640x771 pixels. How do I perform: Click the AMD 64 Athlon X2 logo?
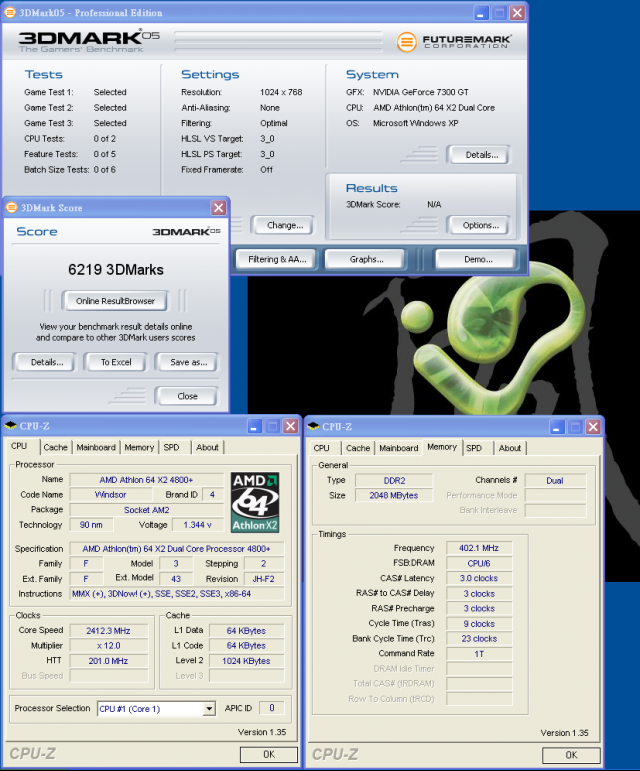[255, 502]
